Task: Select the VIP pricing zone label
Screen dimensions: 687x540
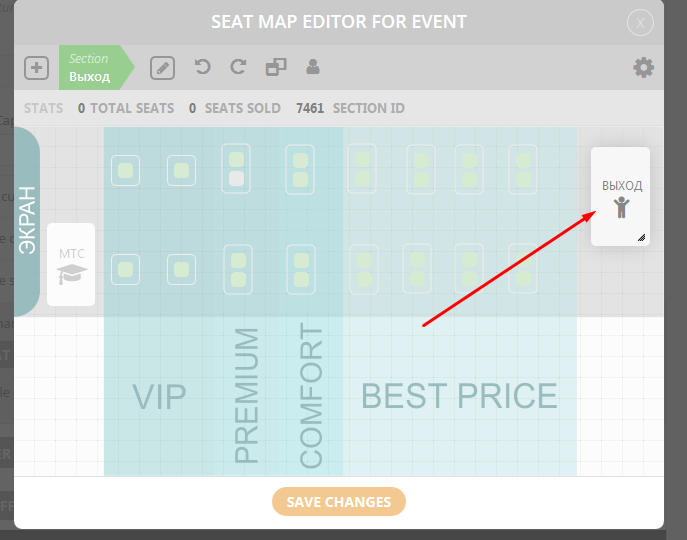Action: [160, 396]
